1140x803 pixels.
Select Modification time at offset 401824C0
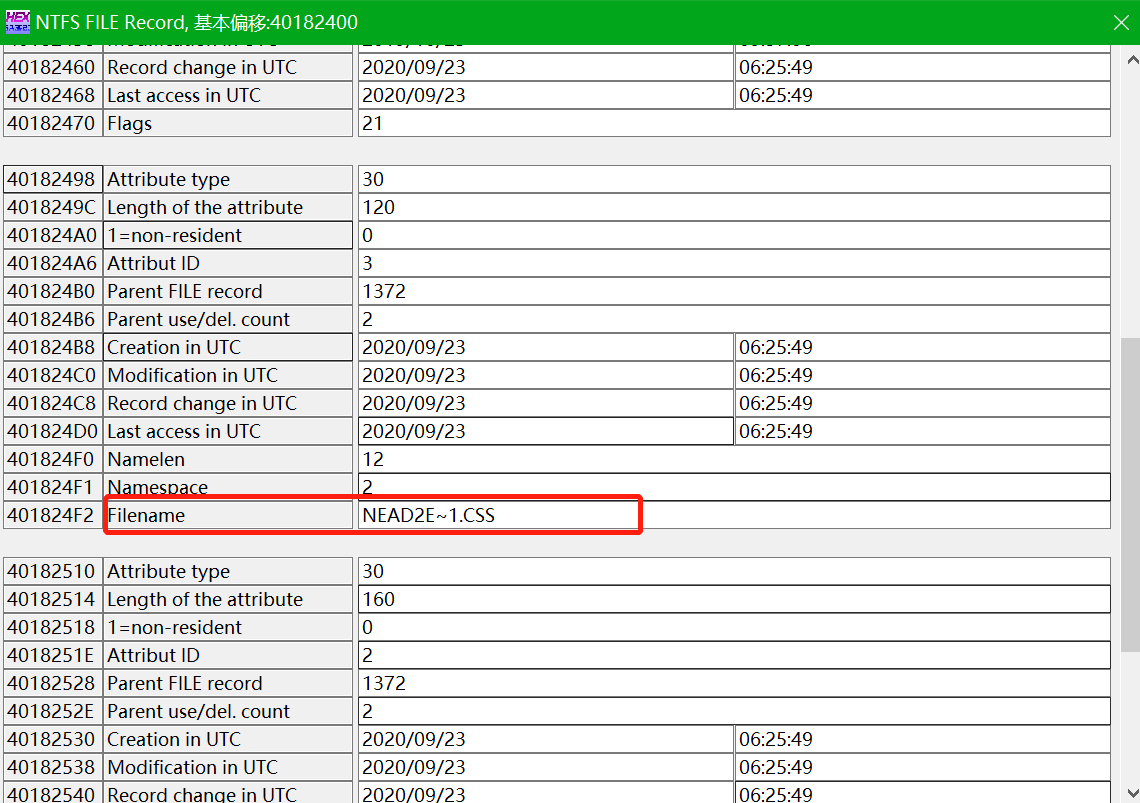(x=923, y=375)
